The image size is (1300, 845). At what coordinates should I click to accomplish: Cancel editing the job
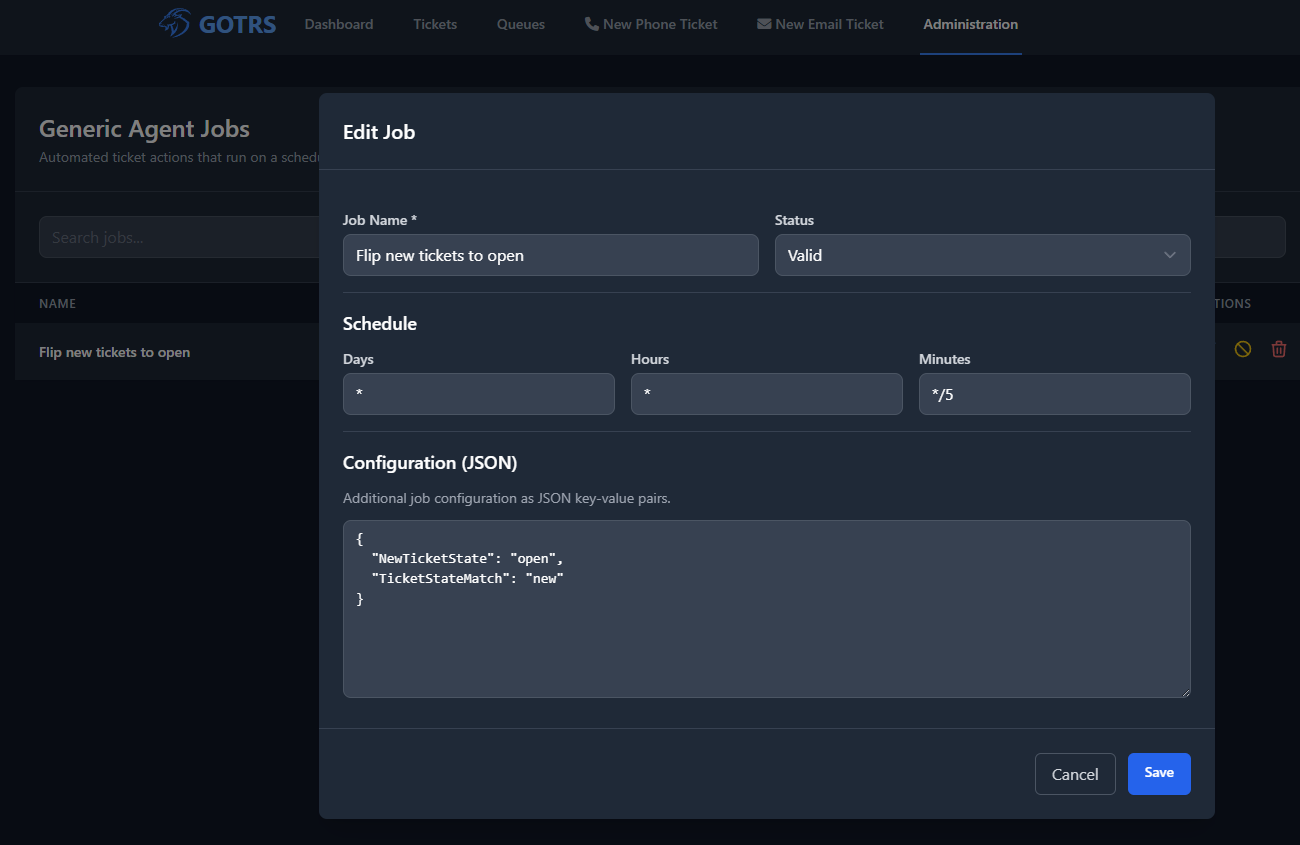pyautogui.click(x=1075, y=774)
